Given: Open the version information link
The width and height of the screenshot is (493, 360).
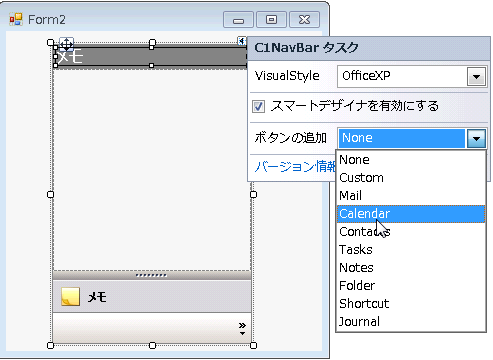Looking at the screenshot, I should (295, 167).
